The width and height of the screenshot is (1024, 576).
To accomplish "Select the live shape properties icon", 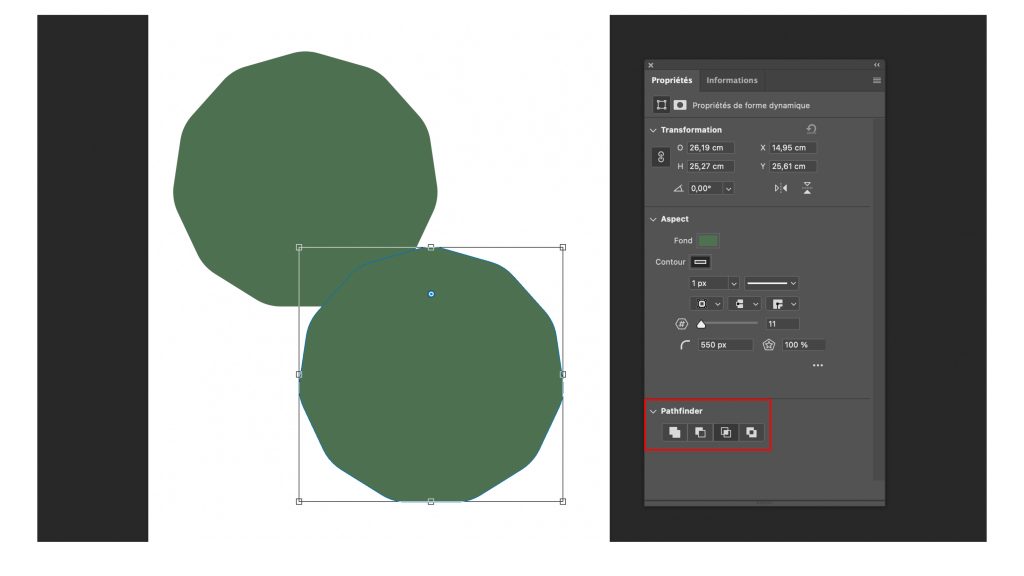I will [x=662, y=105].
